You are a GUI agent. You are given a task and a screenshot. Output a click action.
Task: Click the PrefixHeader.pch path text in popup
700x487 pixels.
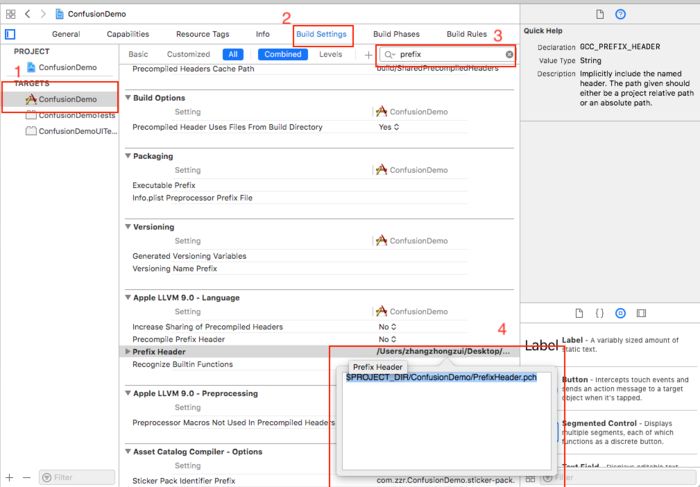click(x=441, y=377)
